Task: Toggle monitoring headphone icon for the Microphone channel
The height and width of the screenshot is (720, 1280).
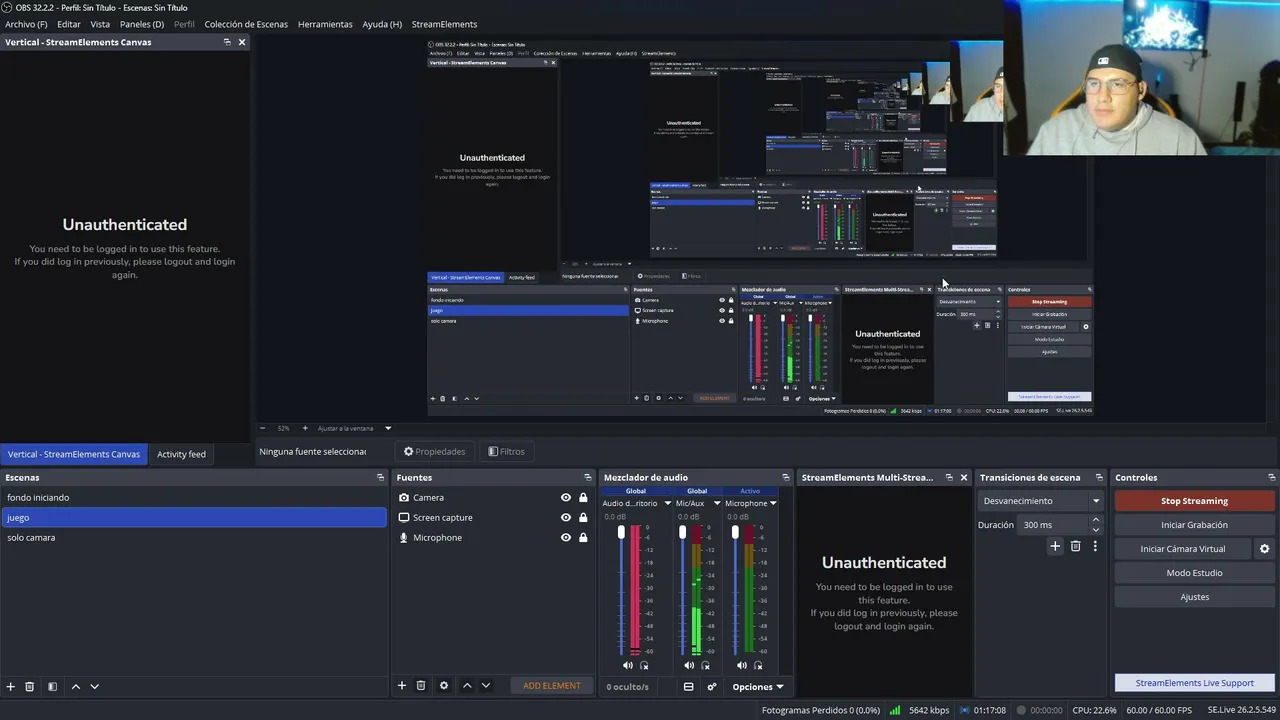Action: click(757, 665)
